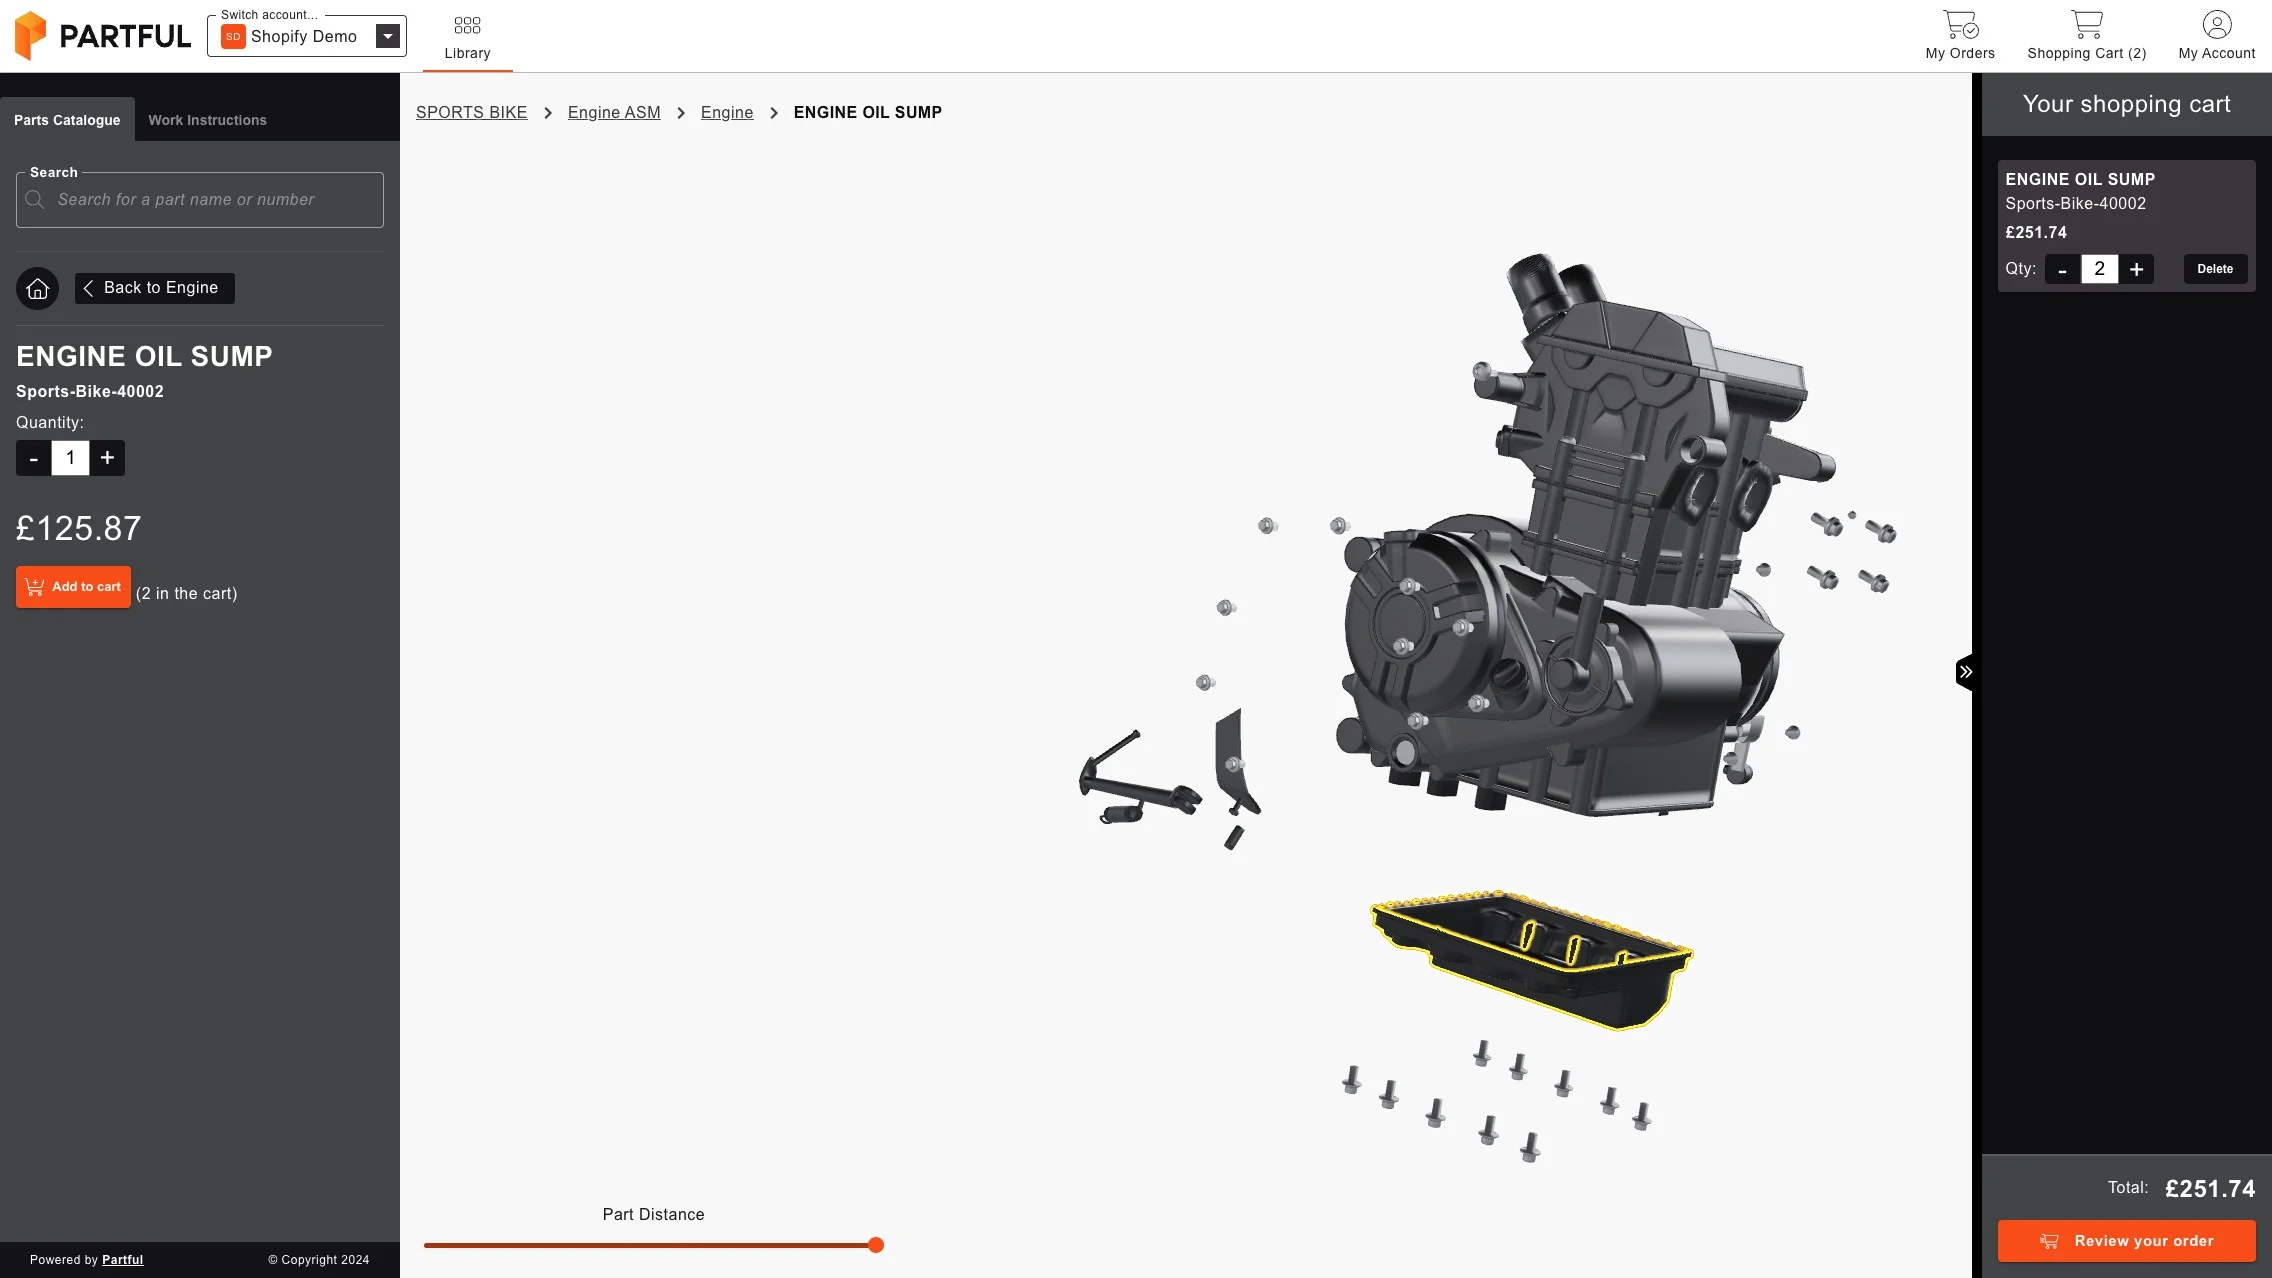This screenshot has width=2272, height=1278.
Task: Click the quantity value field showing 1
Action: [x=70, y=459]
